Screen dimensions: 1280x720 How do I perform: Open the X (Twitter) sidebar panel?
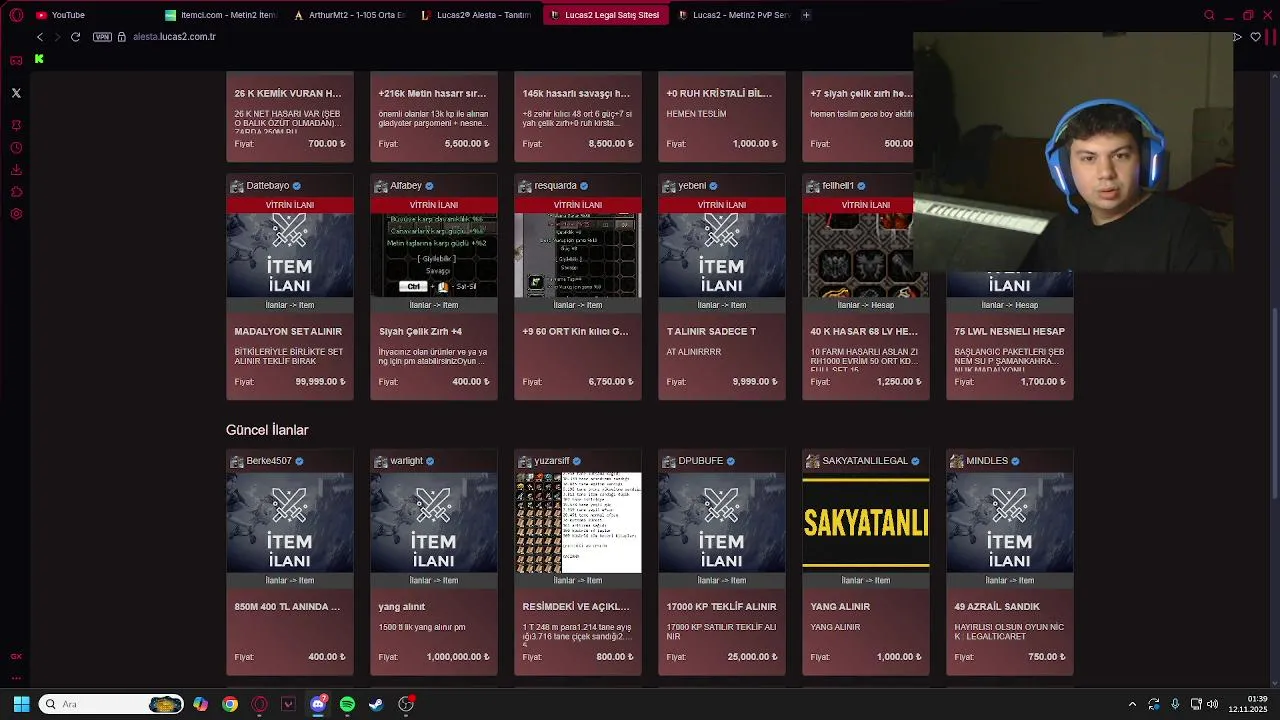(16, 93)
